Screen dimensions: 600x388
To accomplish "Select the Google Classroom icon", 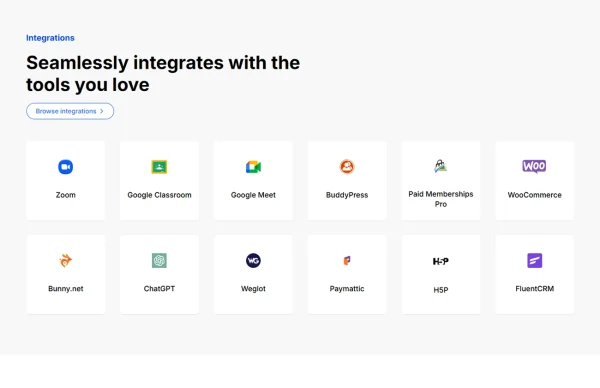I will pos(159,167).
